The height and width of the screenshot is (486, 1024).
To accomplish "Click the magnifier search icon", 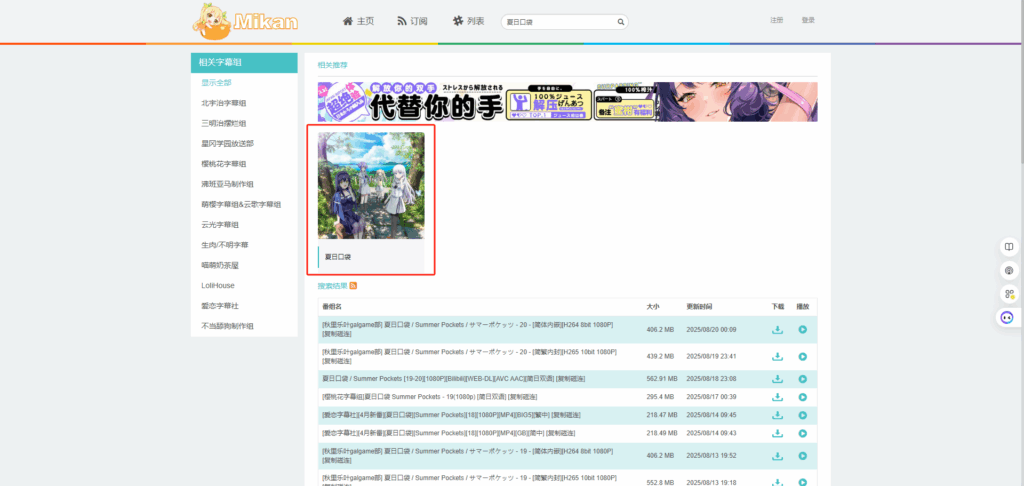I will (x=621, y=22).
